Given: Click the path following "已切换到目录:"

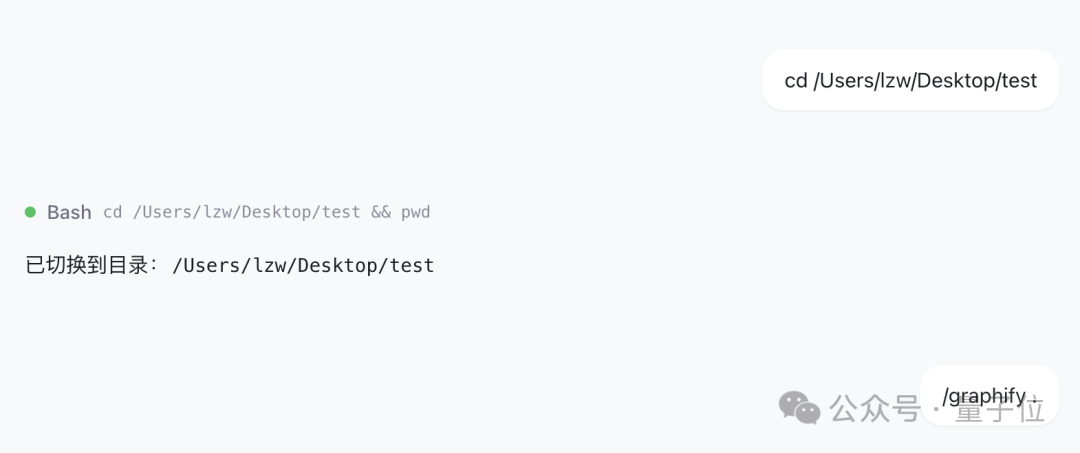Looking at the screenshot, I should [x=303, y=266].
